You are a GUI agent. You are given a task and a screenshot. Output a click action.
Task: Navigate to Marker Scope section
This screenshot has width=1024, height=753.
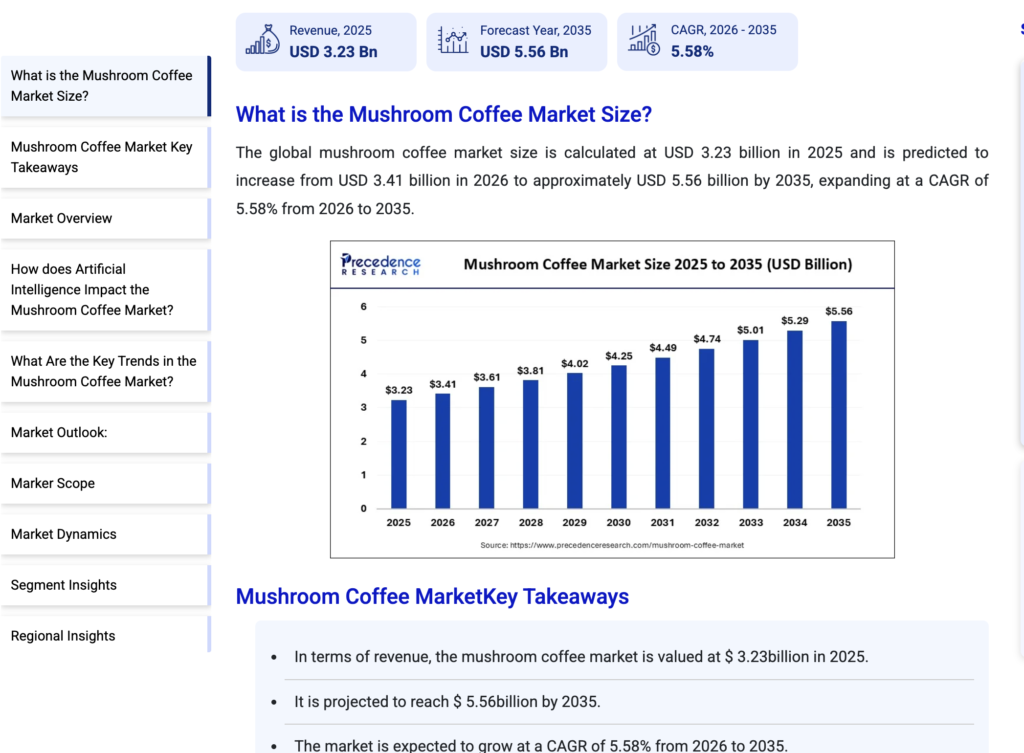pos(53,483)
